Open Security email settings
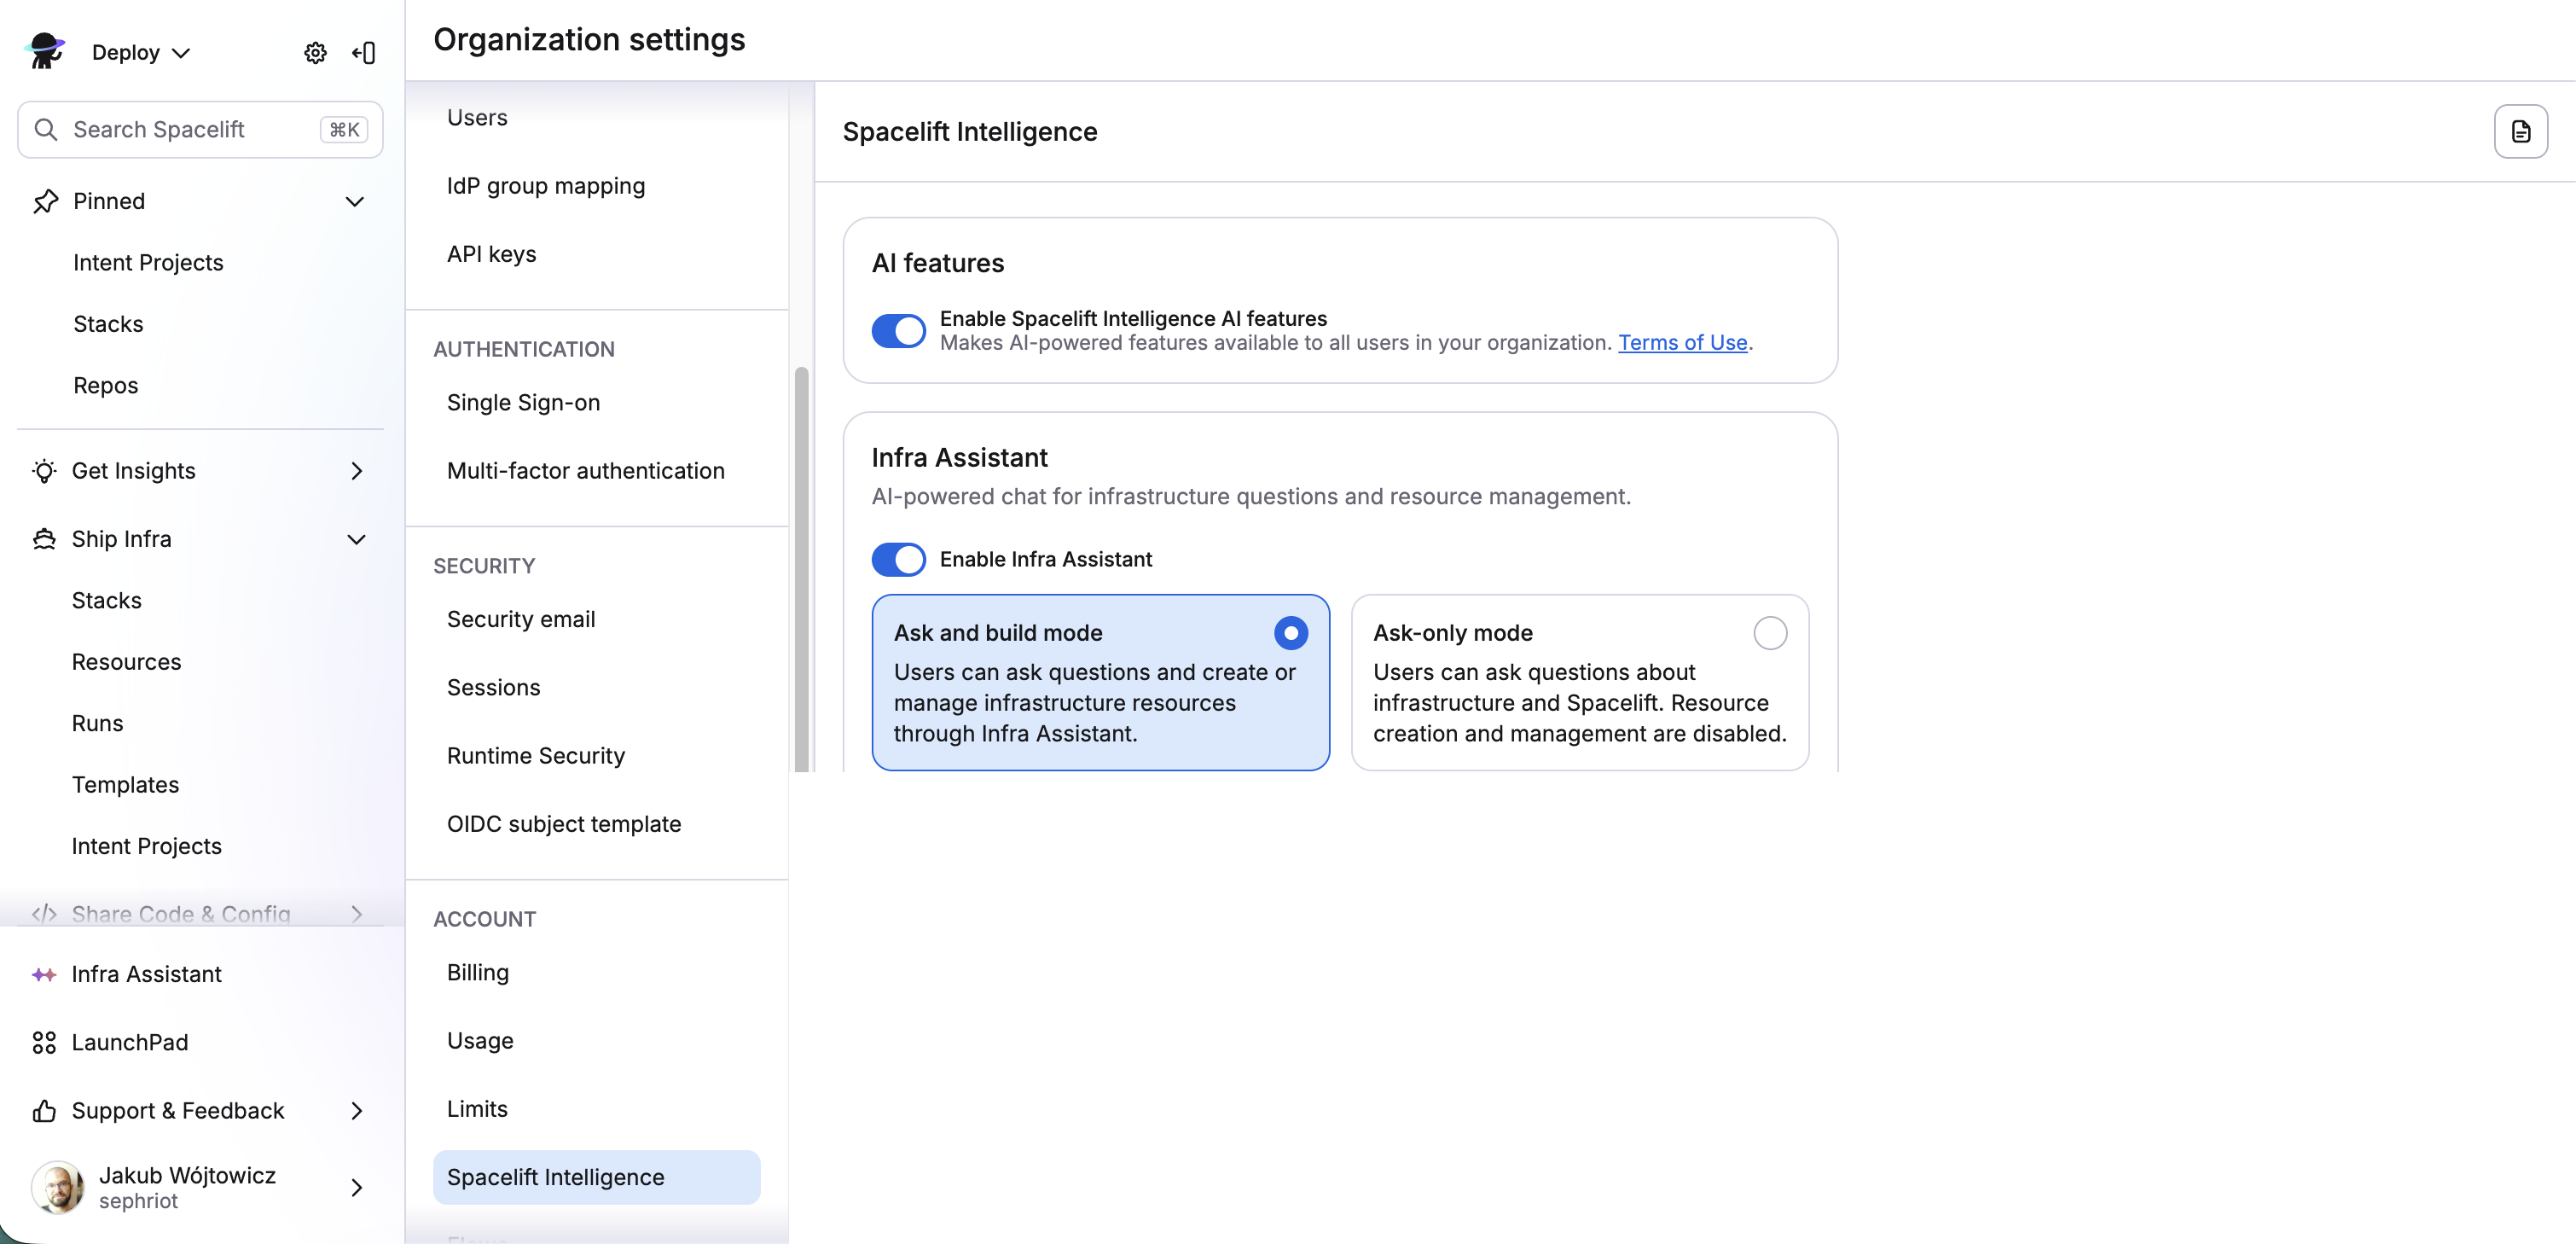Viewport: 2576px width, 1244px height. click(520, 619)
